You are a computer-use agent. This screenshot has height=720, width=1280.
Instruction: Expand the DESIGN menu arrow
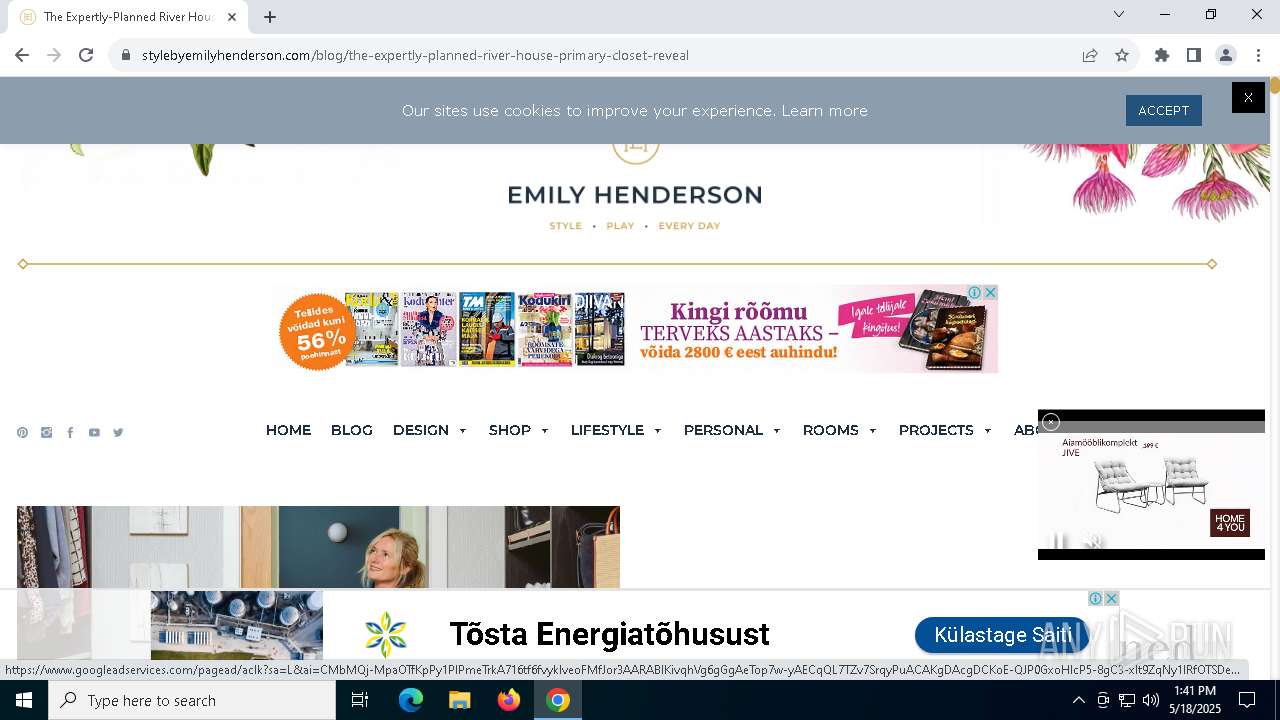(x=462, y=431)
